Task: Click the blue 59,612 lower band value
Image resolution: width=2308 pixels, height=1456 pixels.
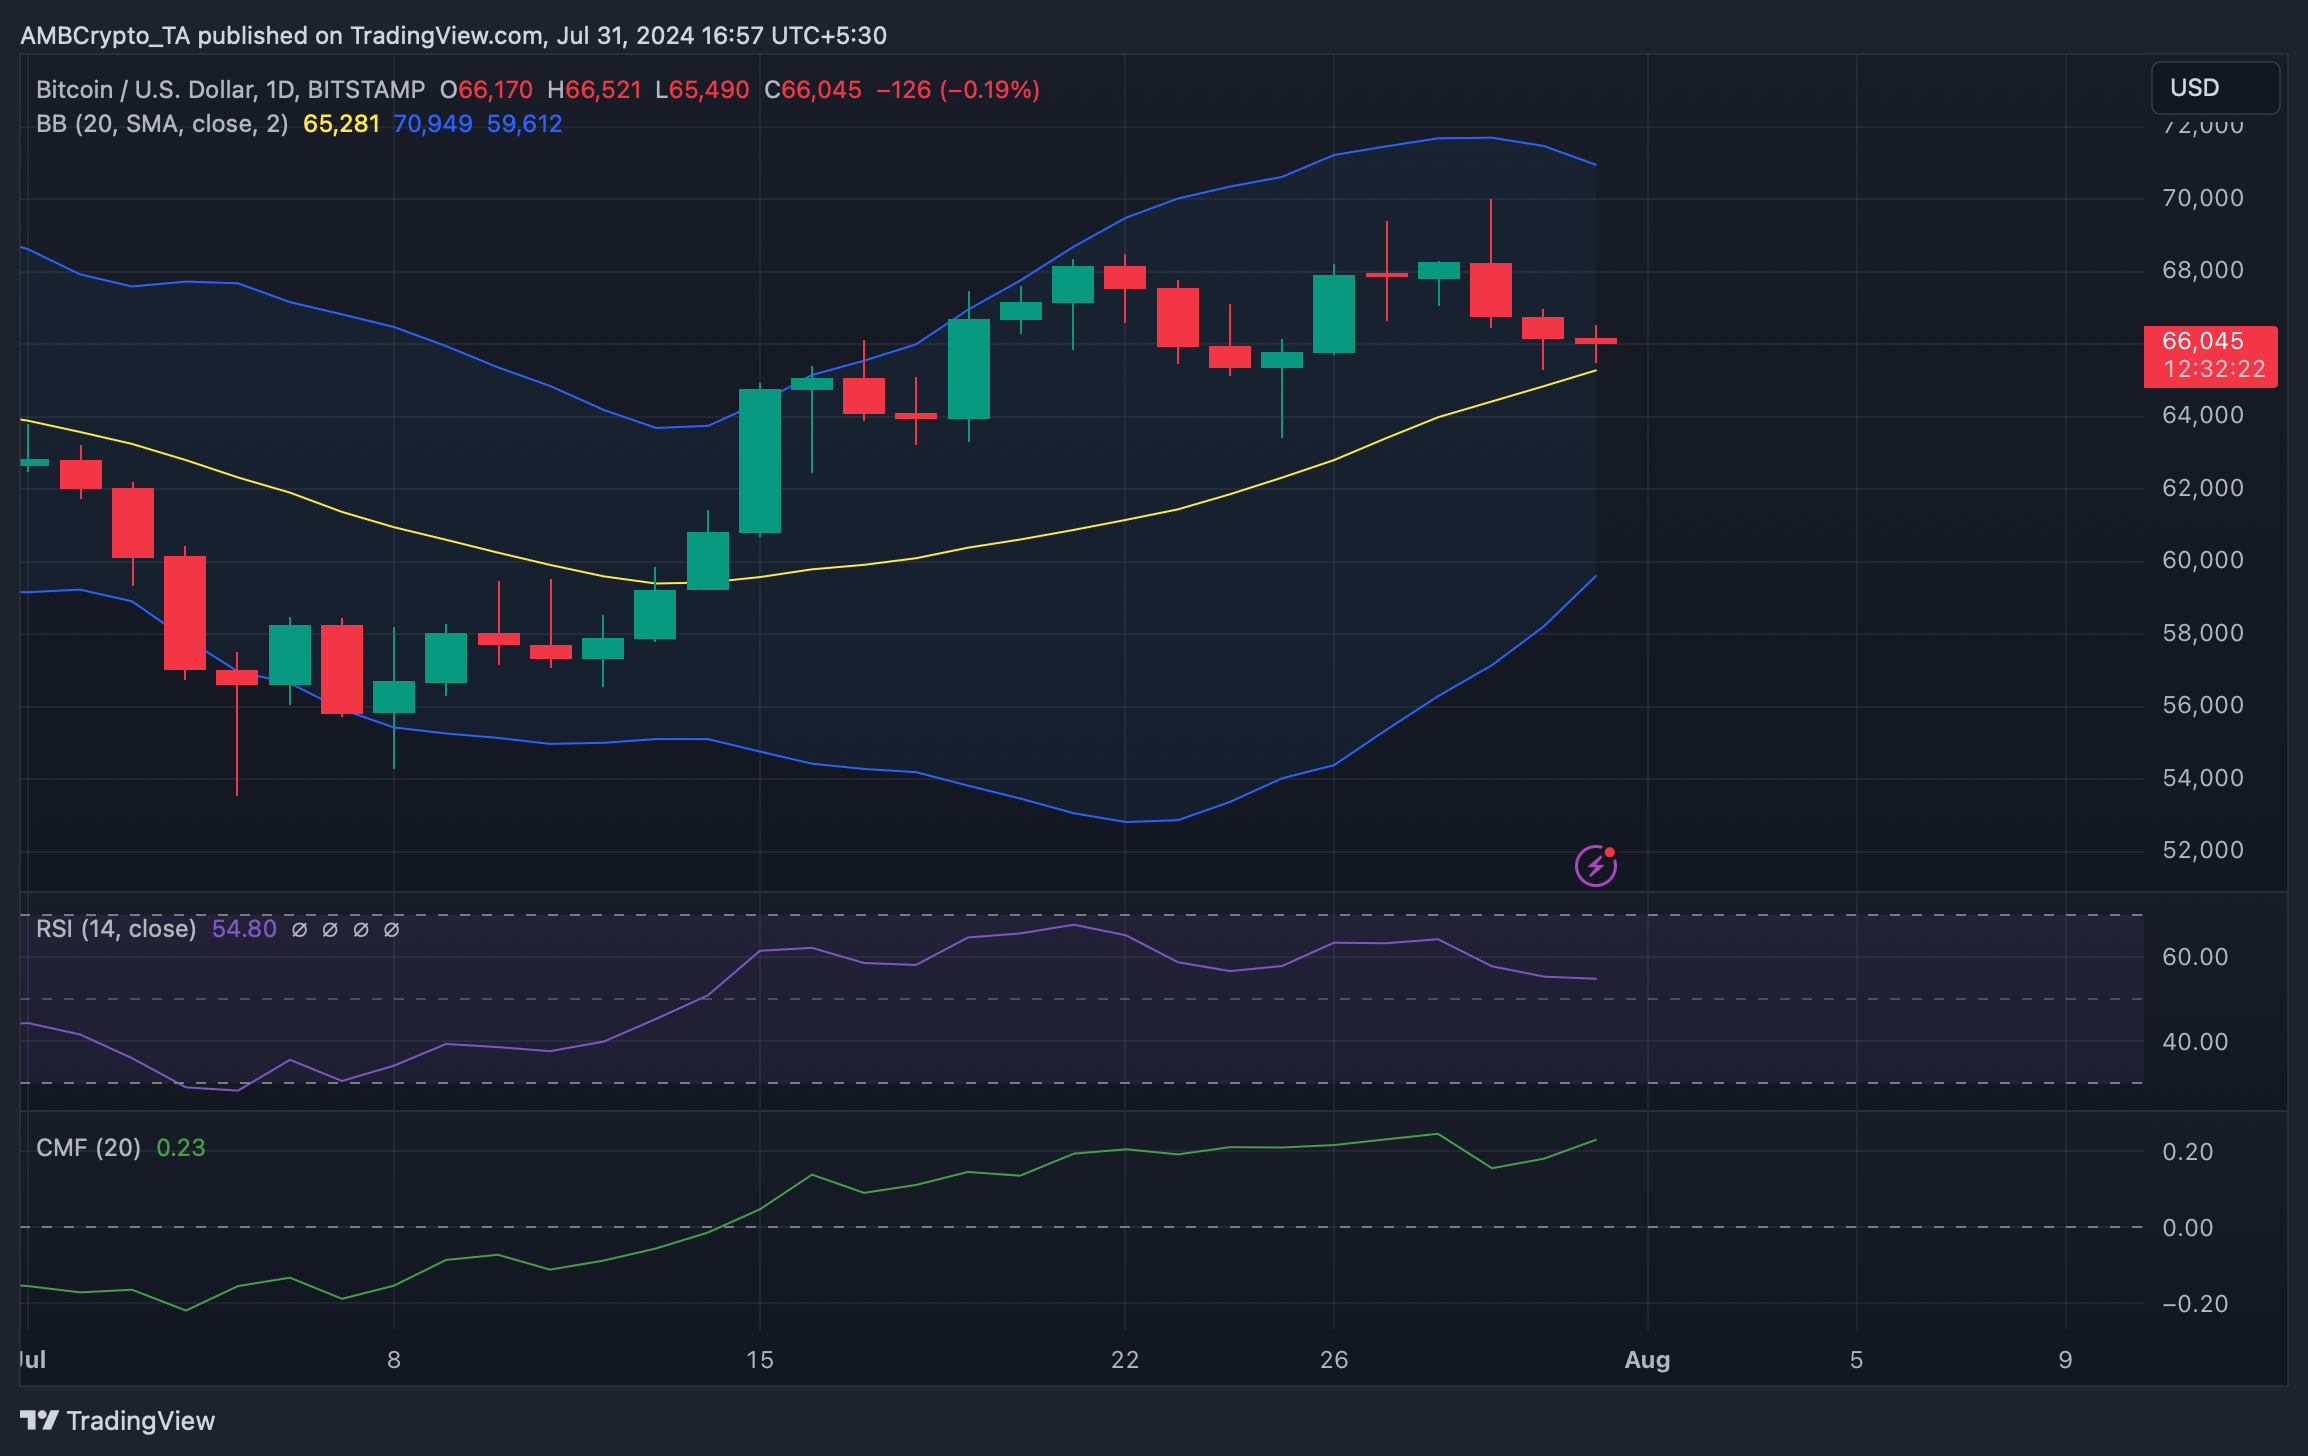Action: coord(524,124)
